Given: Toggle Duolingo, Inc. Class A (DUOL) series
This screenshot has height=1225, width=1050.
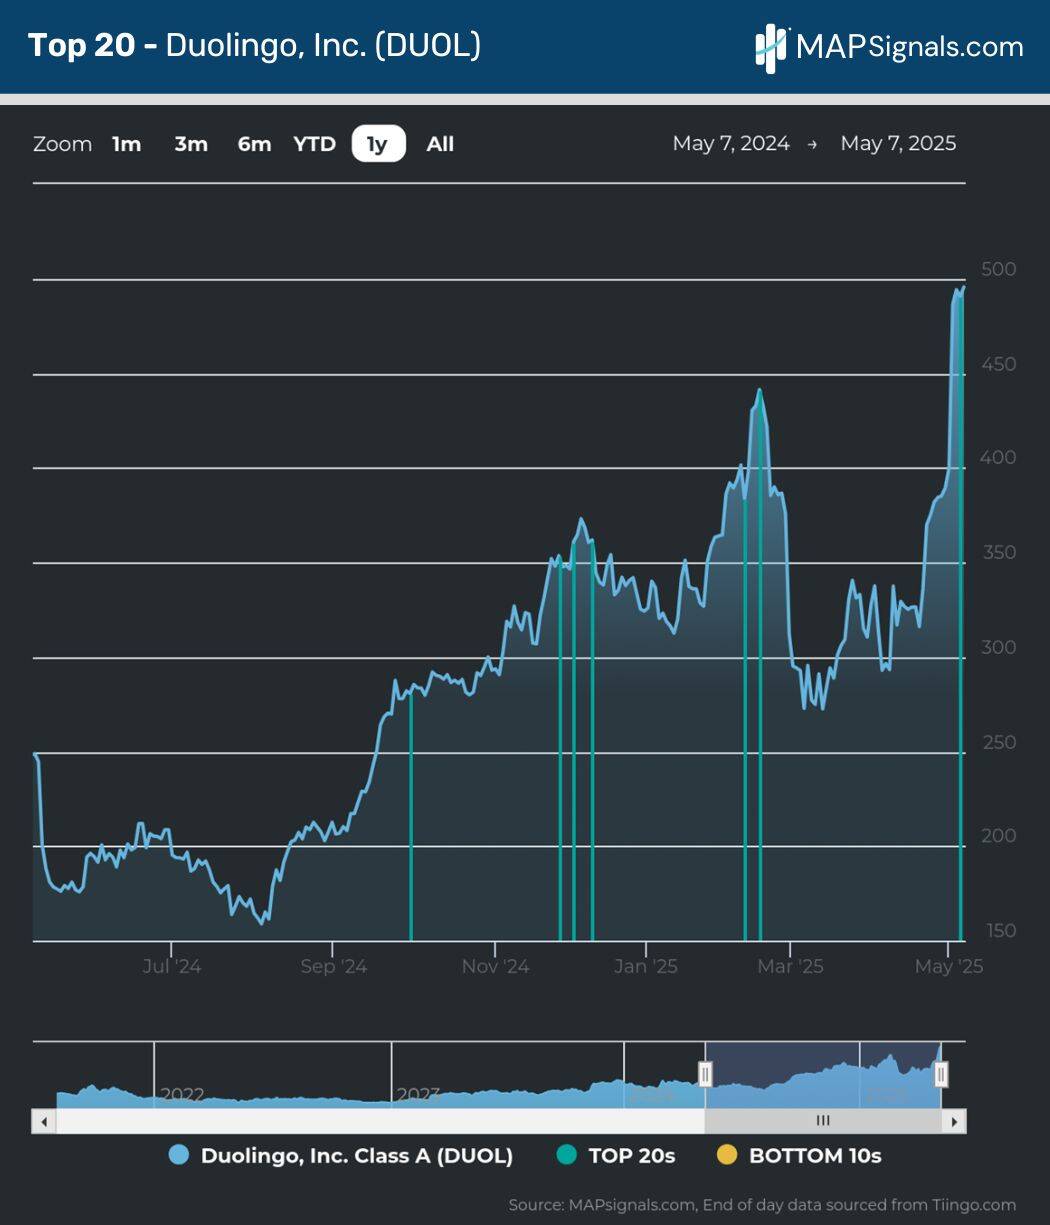Looking at the screenshot, I should [x=342, y=1156].
